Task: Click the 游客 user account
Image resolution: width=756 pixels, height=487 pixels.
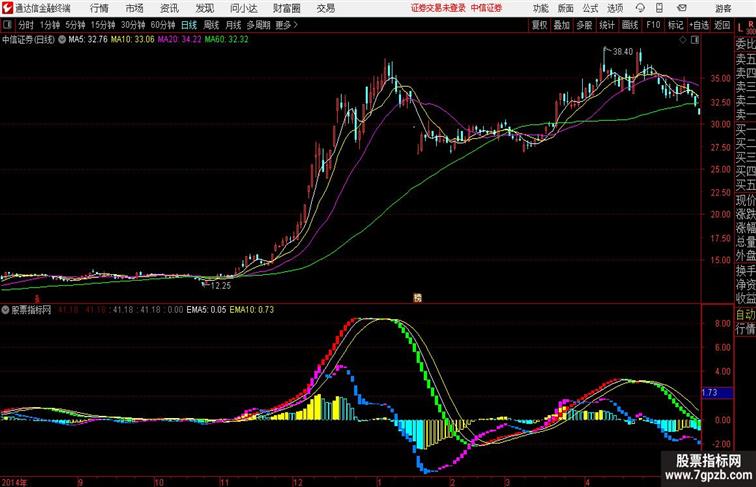Action: click(x=723, y=8)
